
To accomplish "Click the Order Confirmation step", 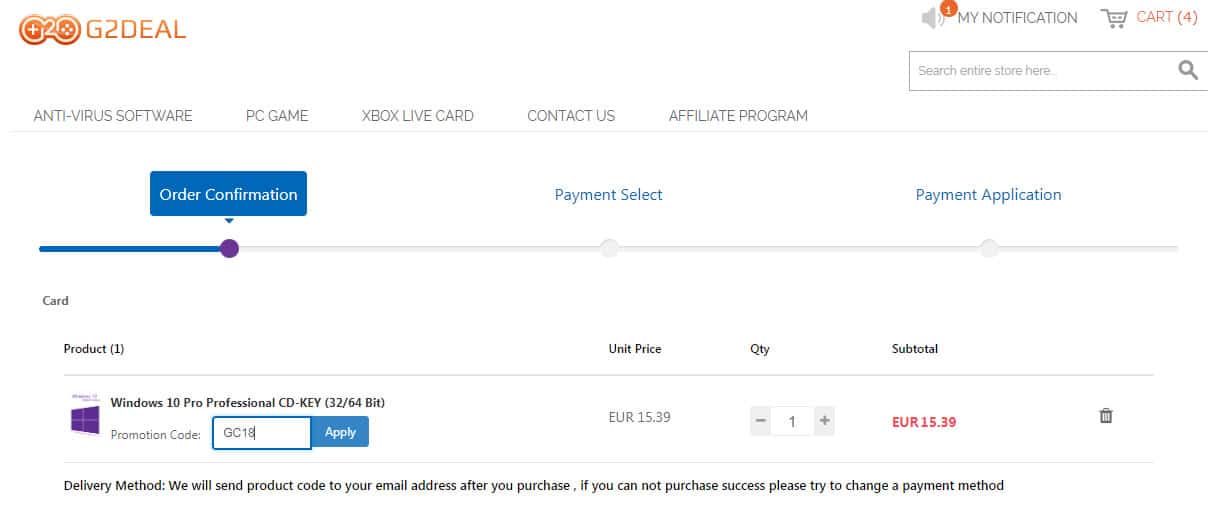I will 228,195.
